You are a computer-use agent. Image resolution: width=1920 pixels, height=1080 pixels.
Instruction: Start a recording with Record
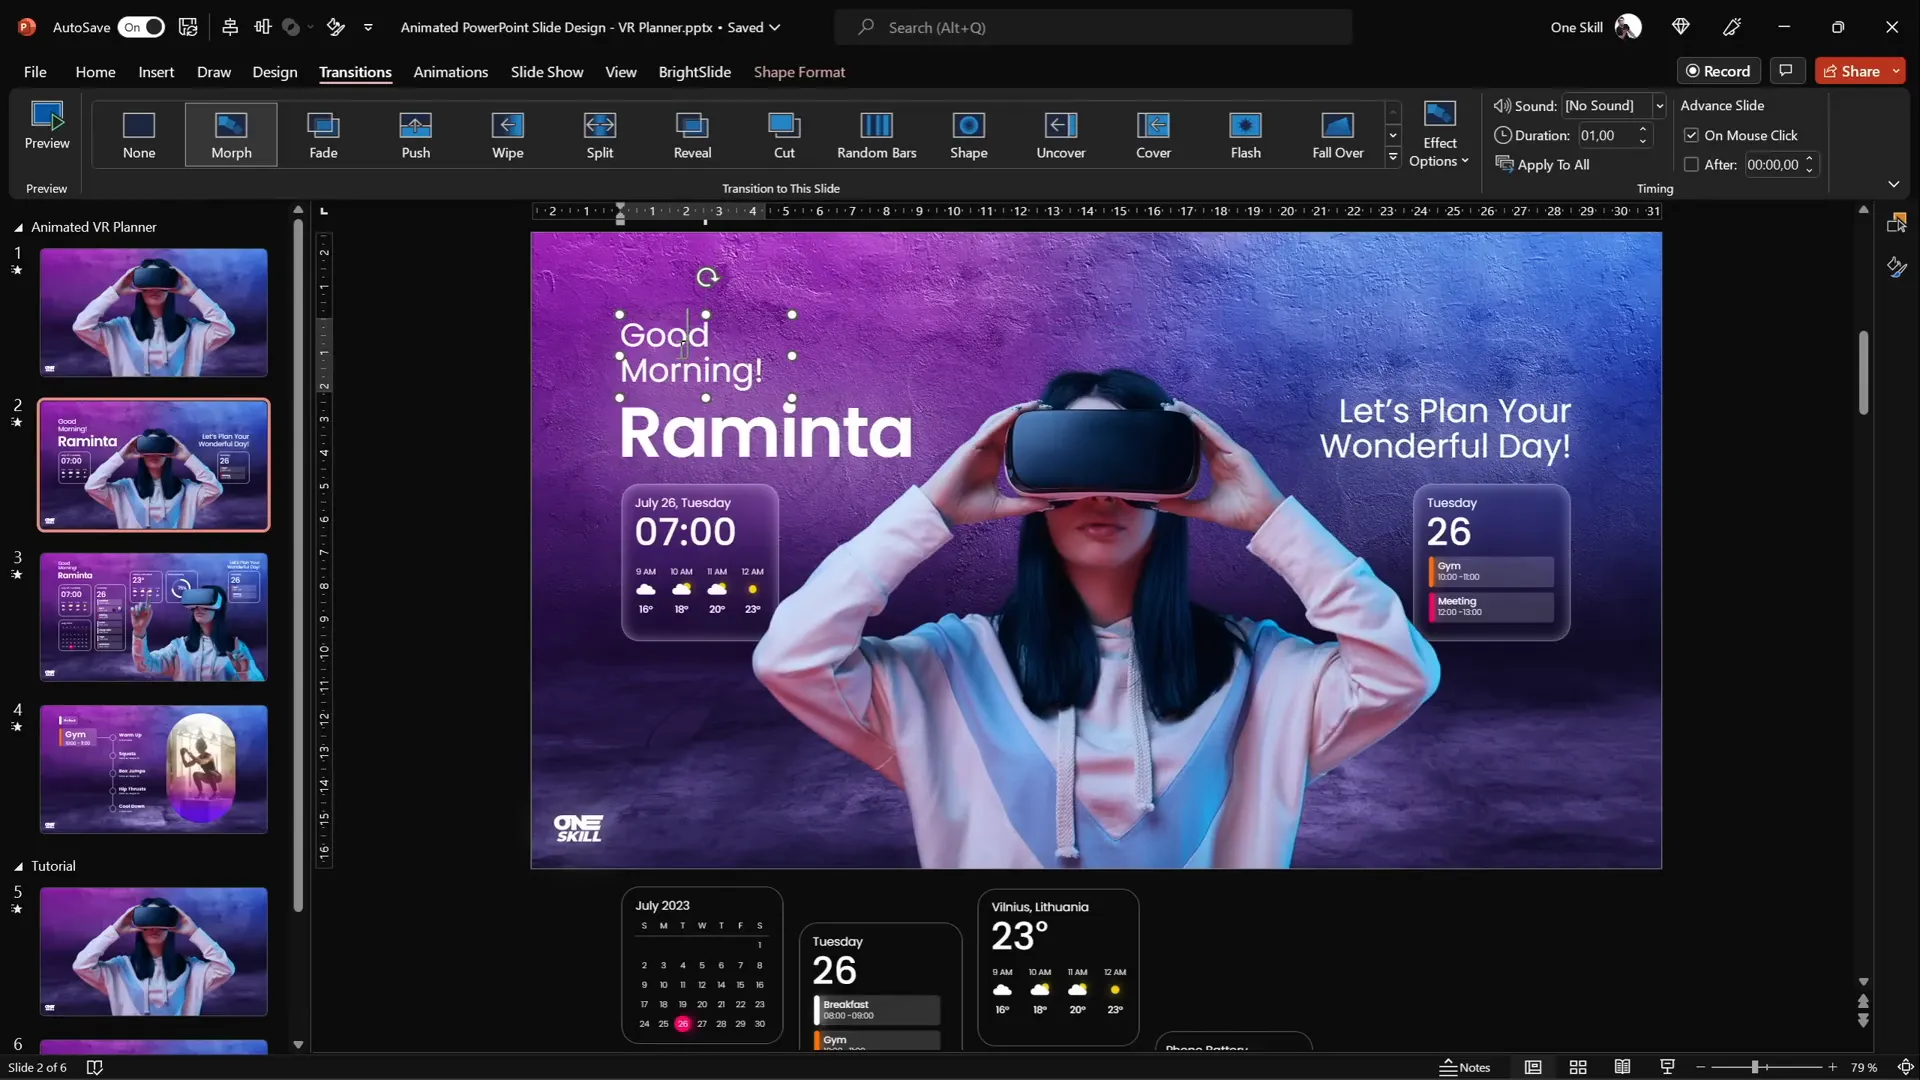tap(1719, 70)
